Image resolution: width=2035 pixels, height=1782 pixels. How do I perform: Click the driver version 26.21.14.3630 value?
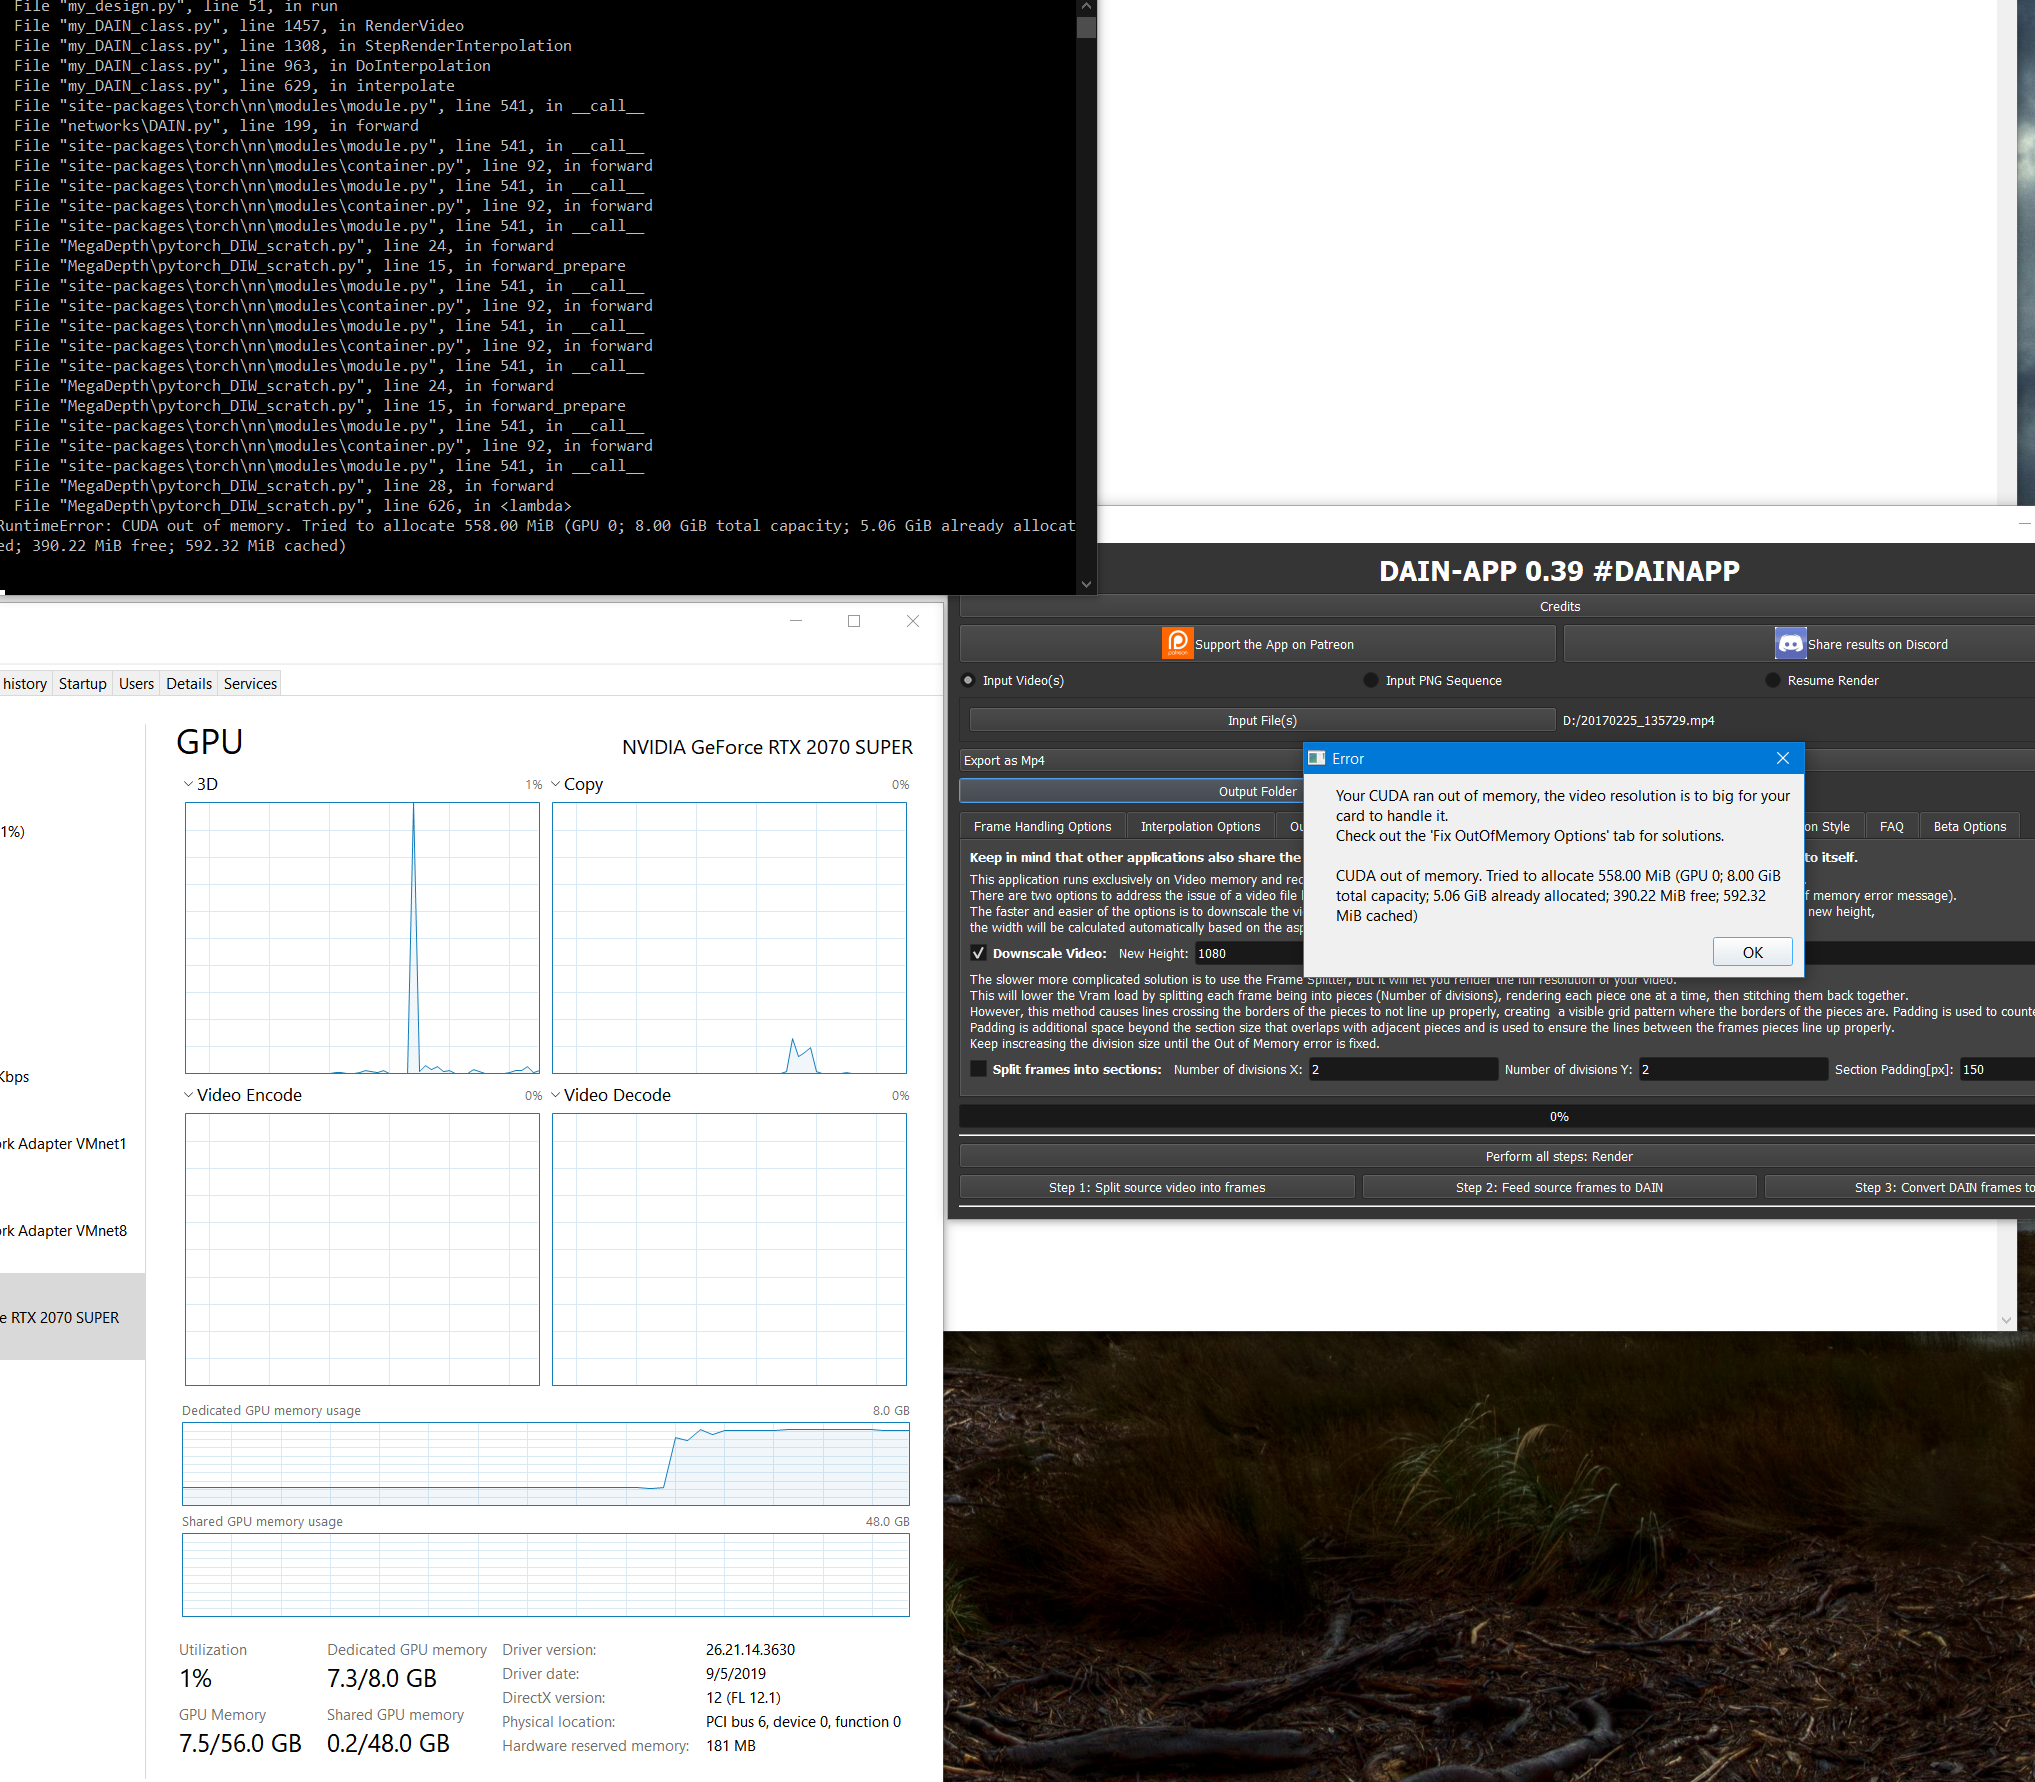750,1649
